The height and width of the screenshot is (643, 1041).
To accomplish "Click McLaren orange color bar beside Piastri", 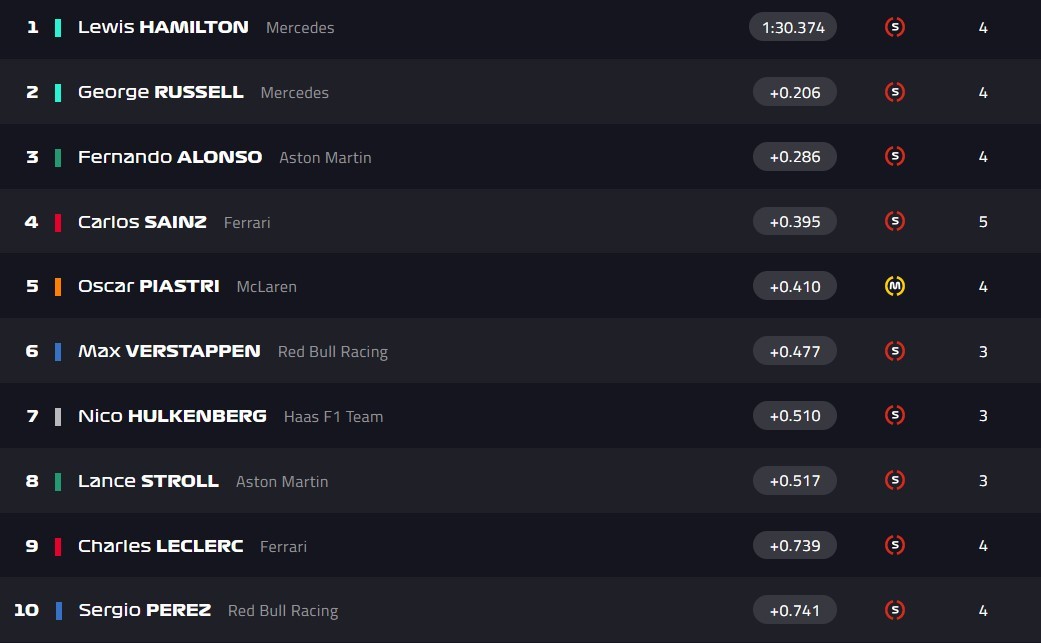I will click(x=58, y=286).
